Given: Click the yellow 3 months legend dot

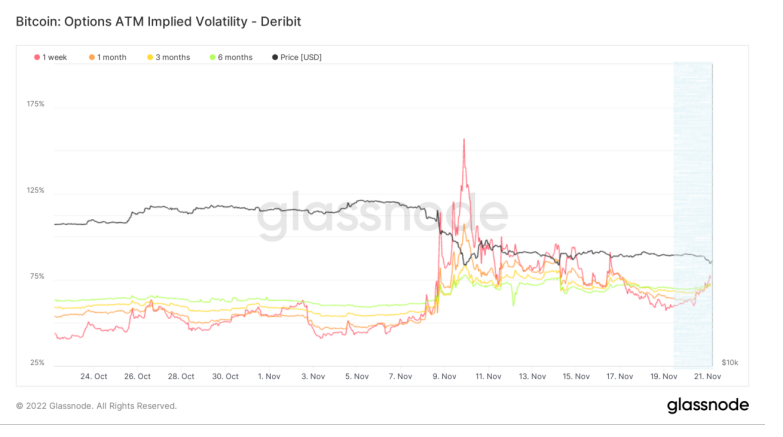Looking at the screenshot, I should pos(150,58).
